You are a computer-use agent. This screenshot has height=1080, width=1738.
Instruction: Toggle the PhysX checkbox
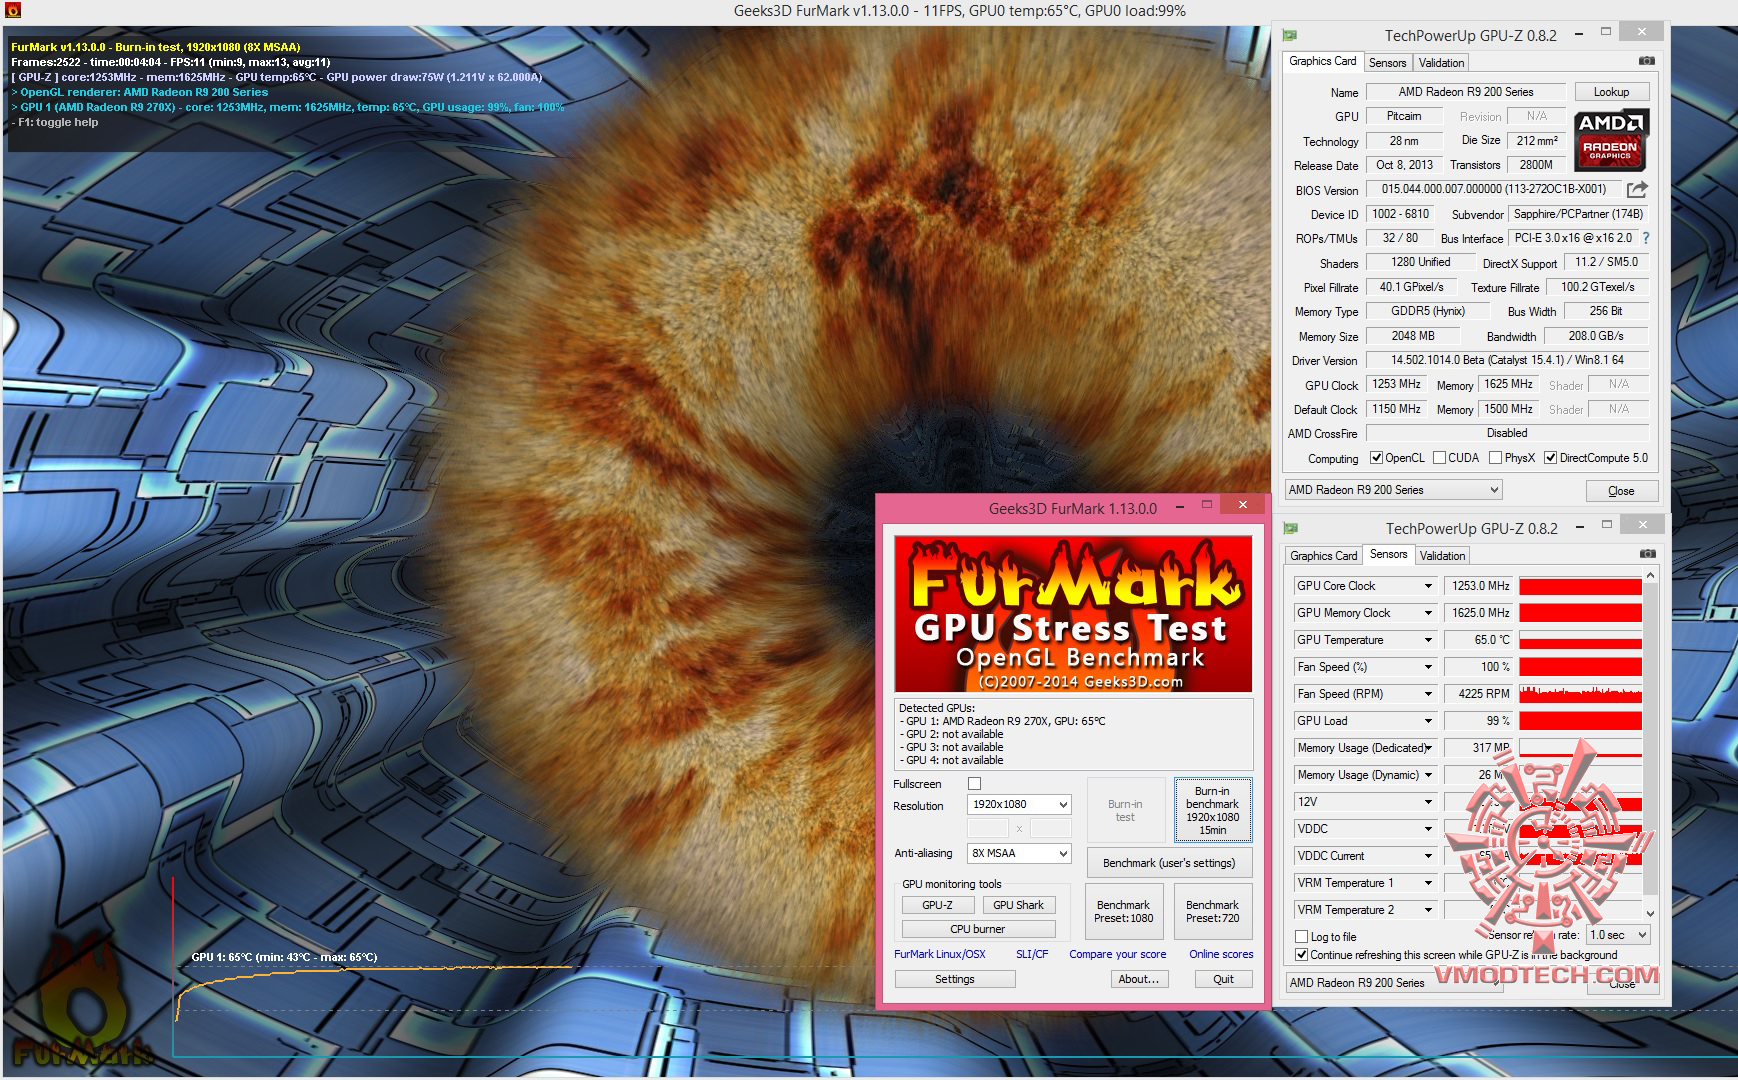[1495, 458]
